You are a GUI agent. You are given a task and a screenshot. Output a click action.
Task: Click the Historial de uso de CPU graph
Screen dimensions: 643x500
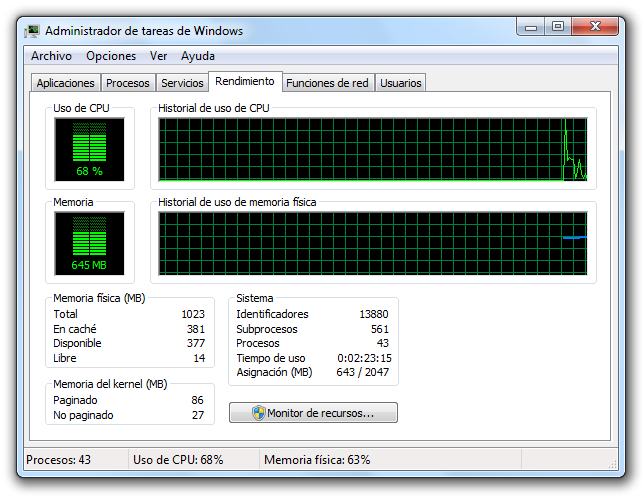point(373,149)
